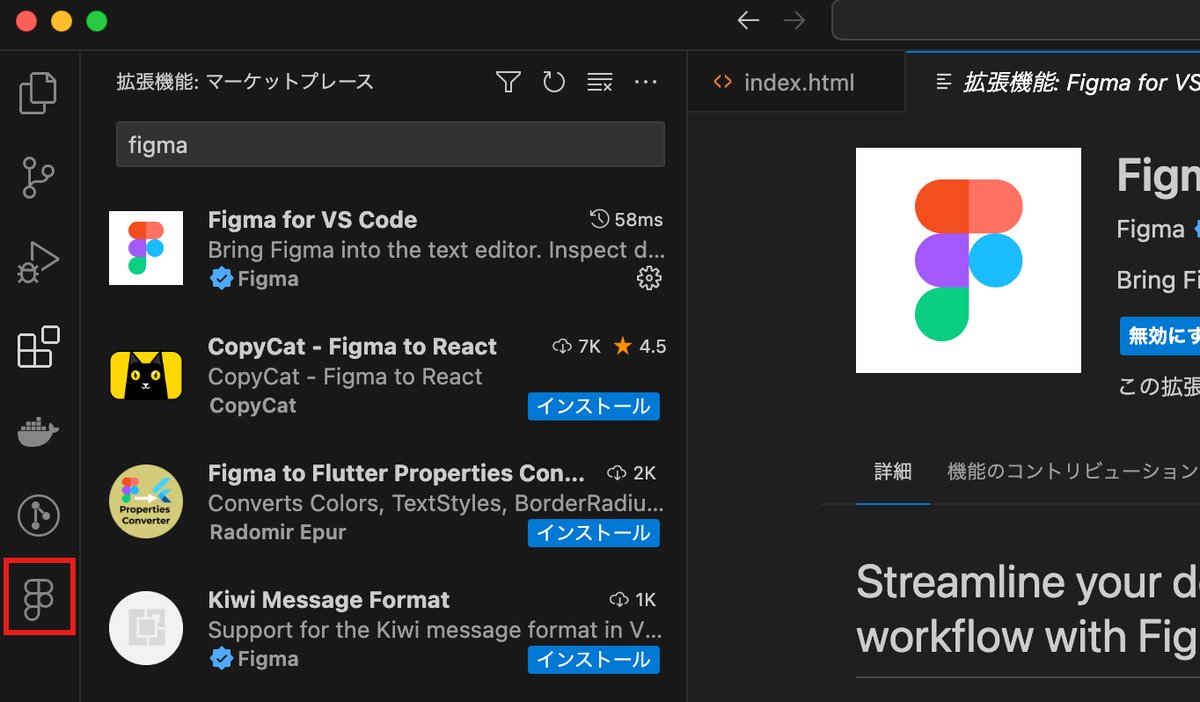Open manage gear for Figma for VS Code
Viewport: 1200px width, 702px height.
(649, 278)
